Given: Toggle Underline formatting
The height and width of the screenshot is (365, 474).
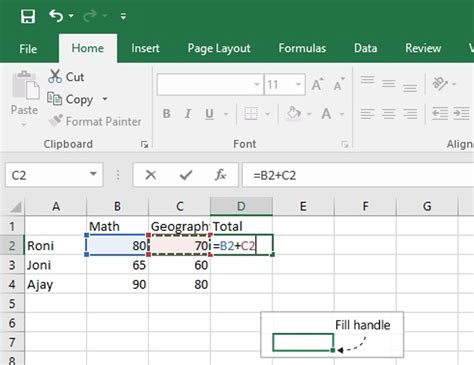Looking at the screenshot, I should click(209, 114).
